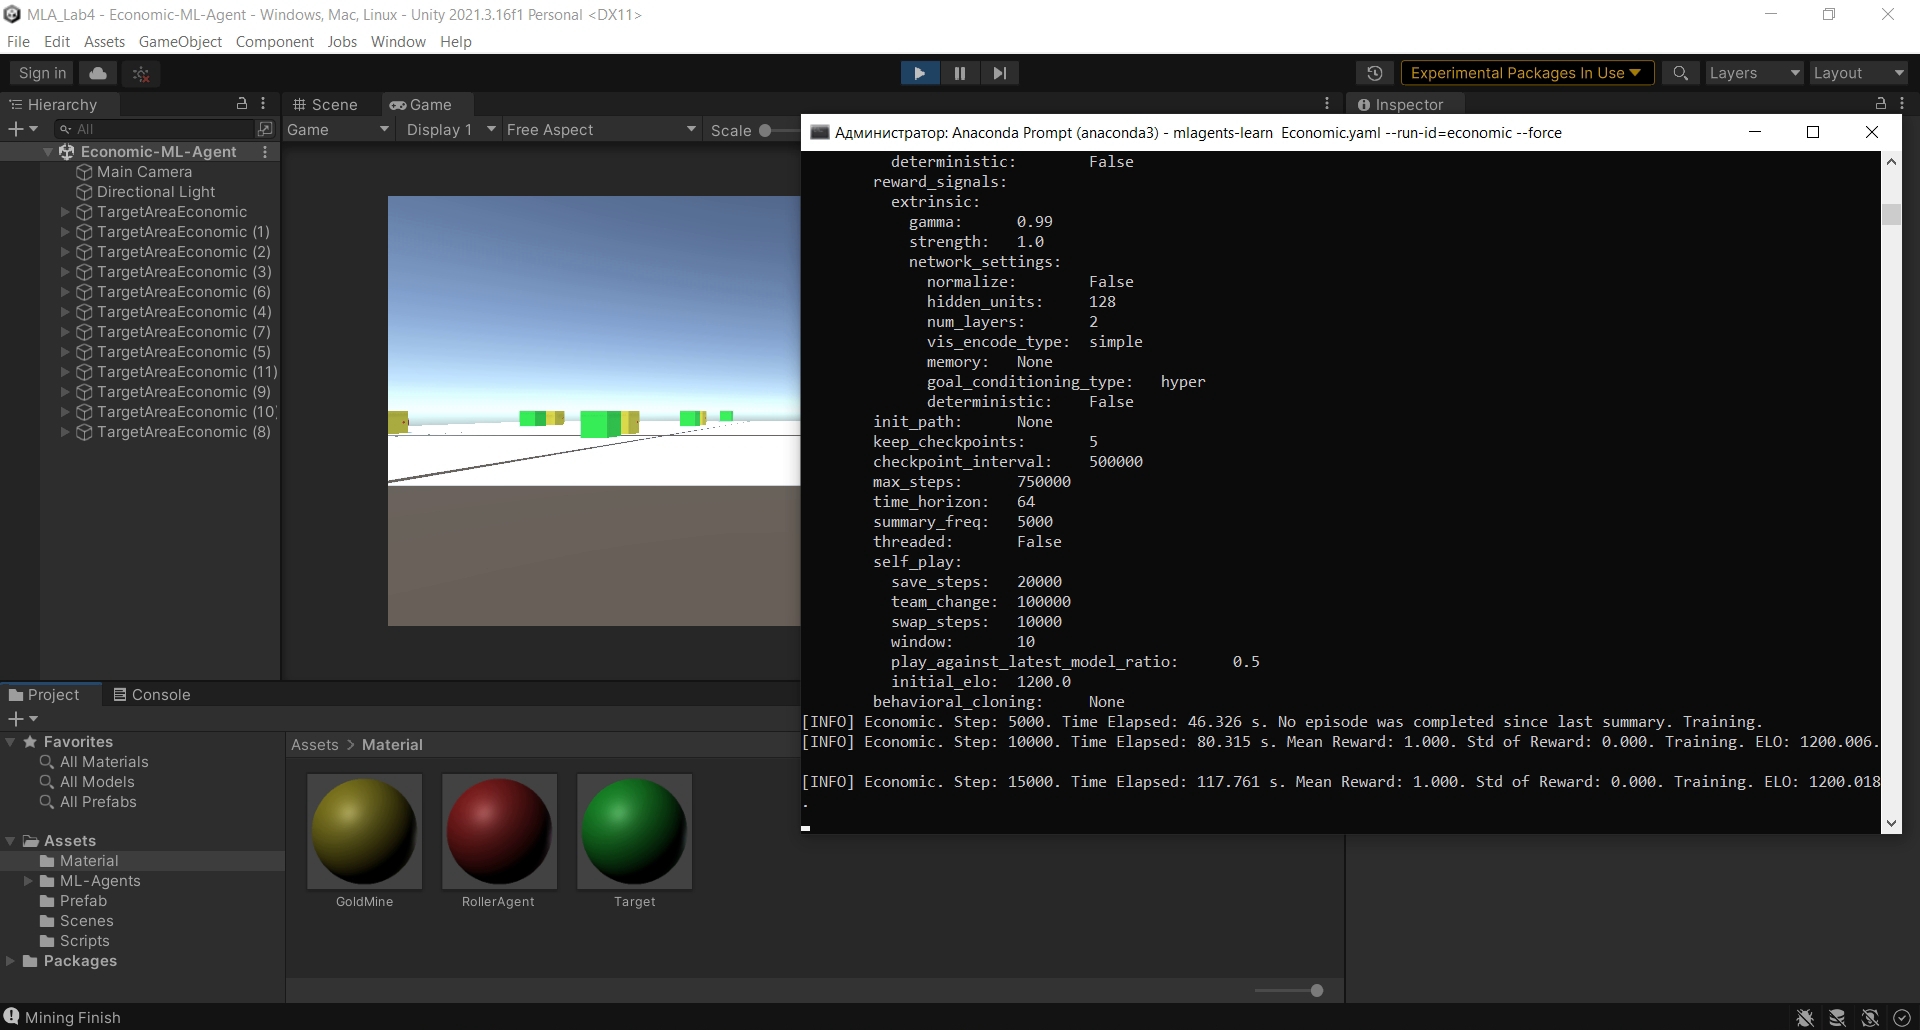Open Hierarchy panel three-dot options menu
The image size is (1920, 1030).
coord(263,103)
